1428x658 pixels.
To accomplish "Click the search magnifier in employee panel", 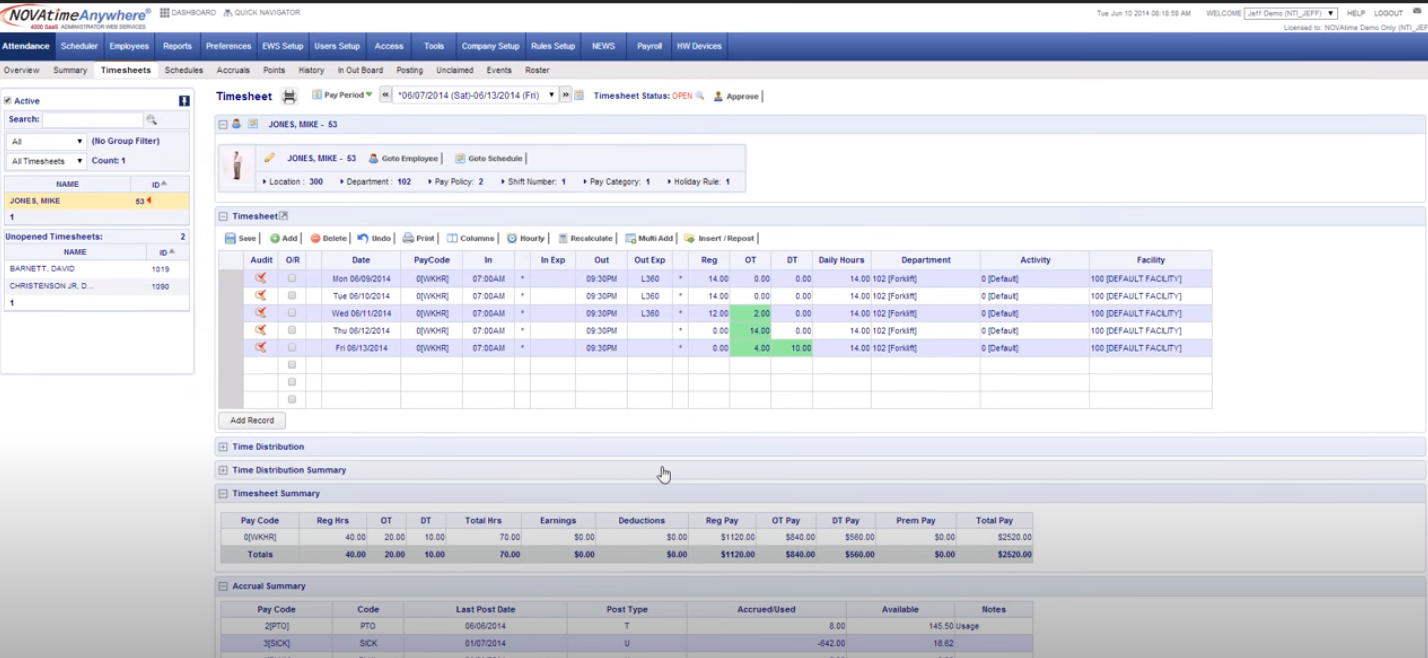I will click(152, 120).
